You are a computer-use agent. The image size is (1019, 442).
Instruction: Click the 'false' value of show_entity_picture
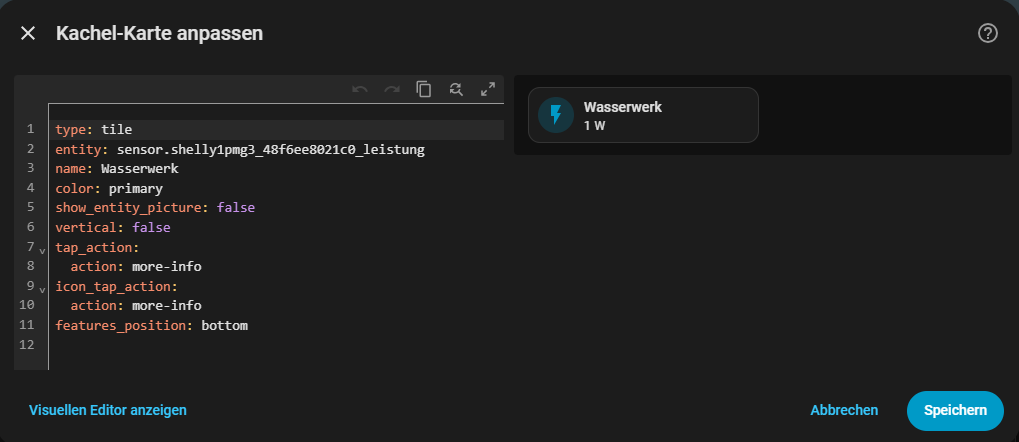click(x=235, y=208)
